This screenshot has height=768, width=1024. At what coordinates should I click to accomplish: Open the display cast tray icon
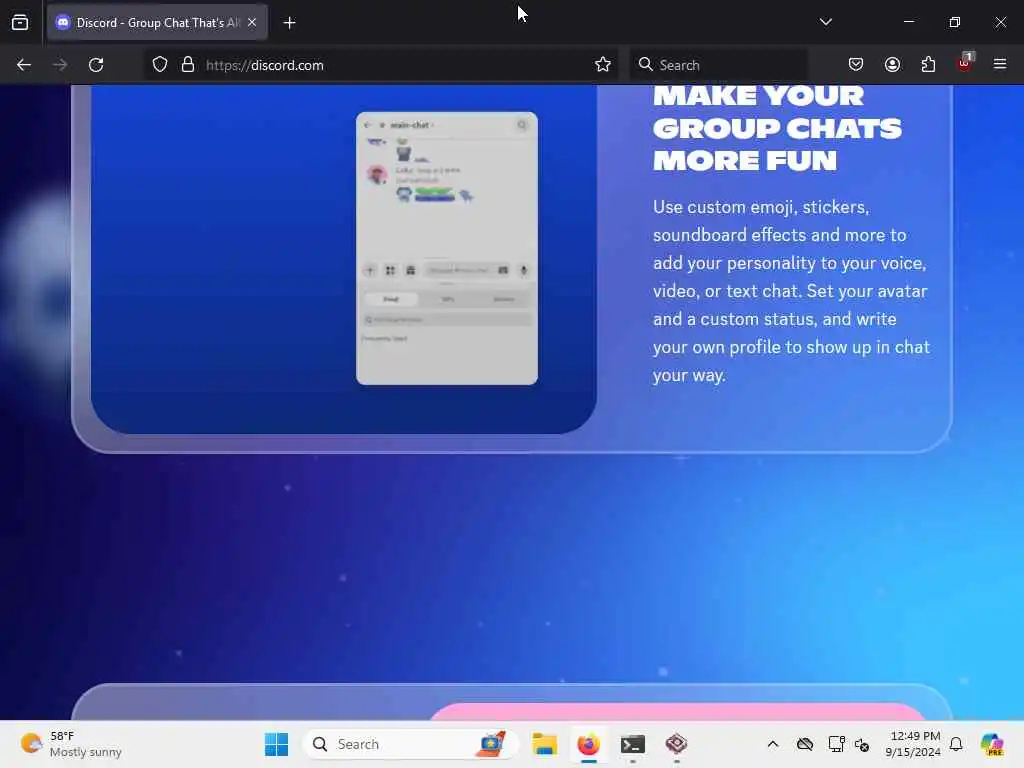(x=836, y=744)
